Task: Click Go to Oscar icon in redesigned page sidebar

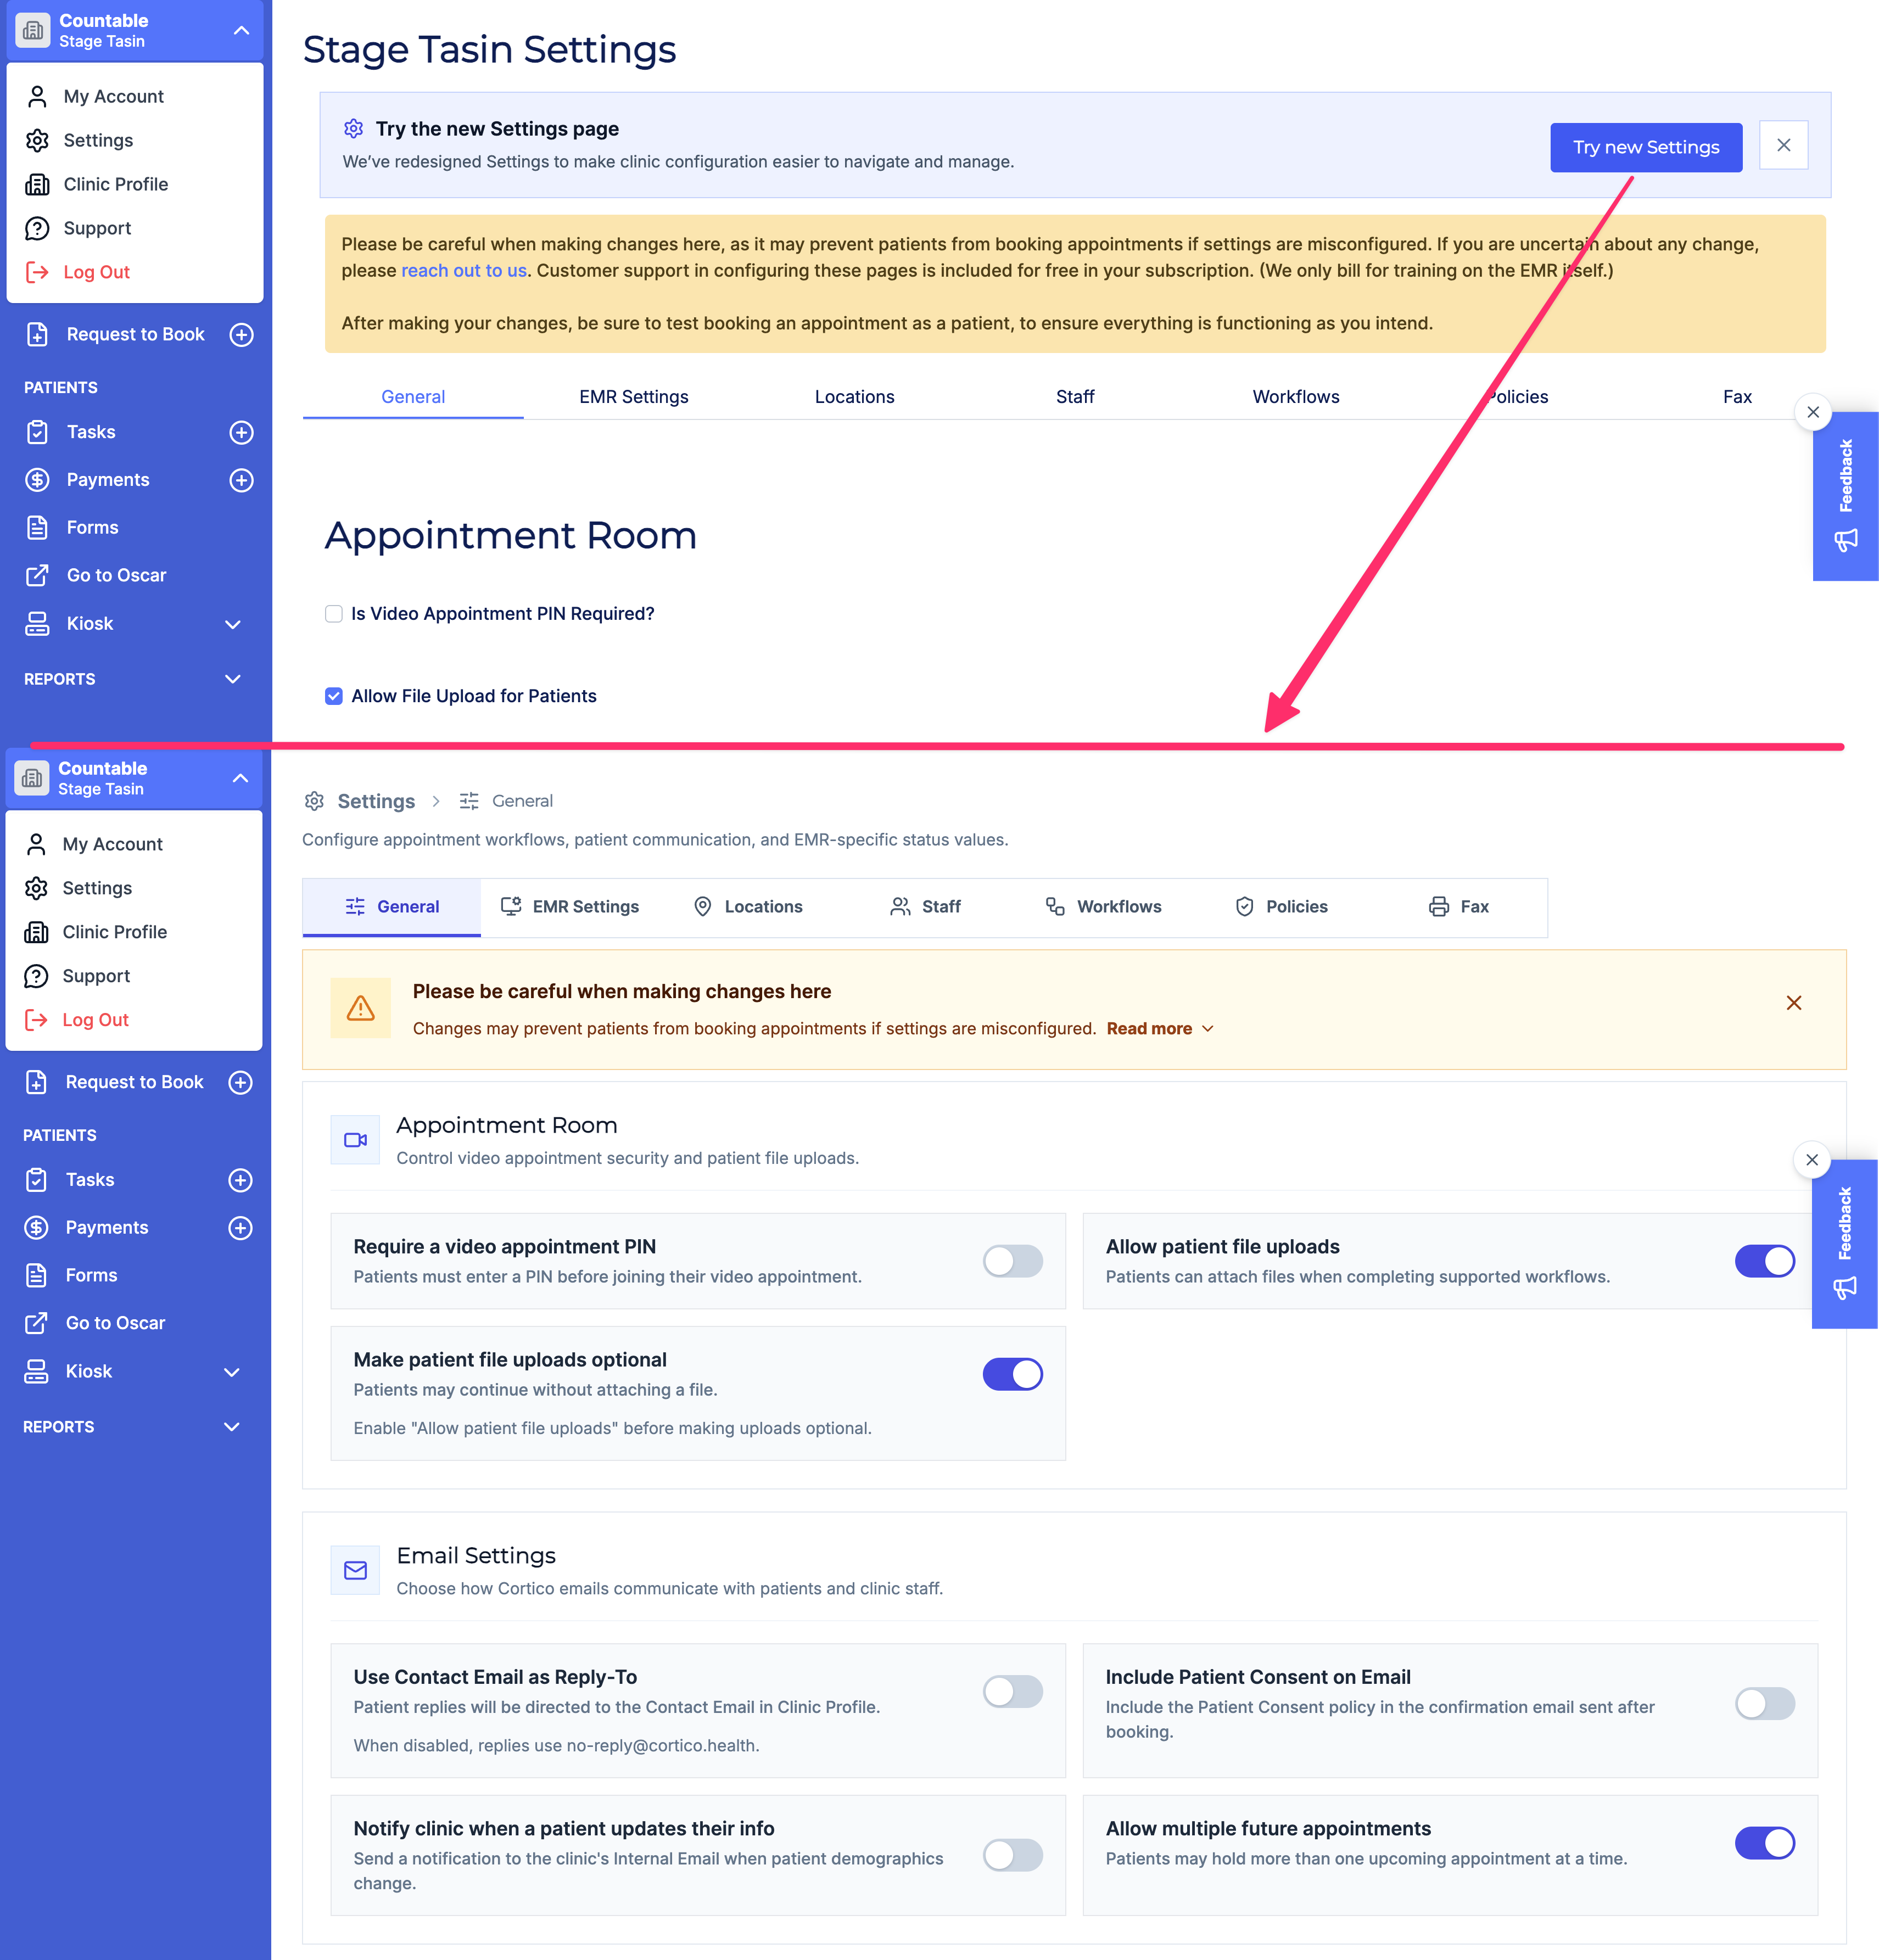Action: click(x=36, y=1323)
